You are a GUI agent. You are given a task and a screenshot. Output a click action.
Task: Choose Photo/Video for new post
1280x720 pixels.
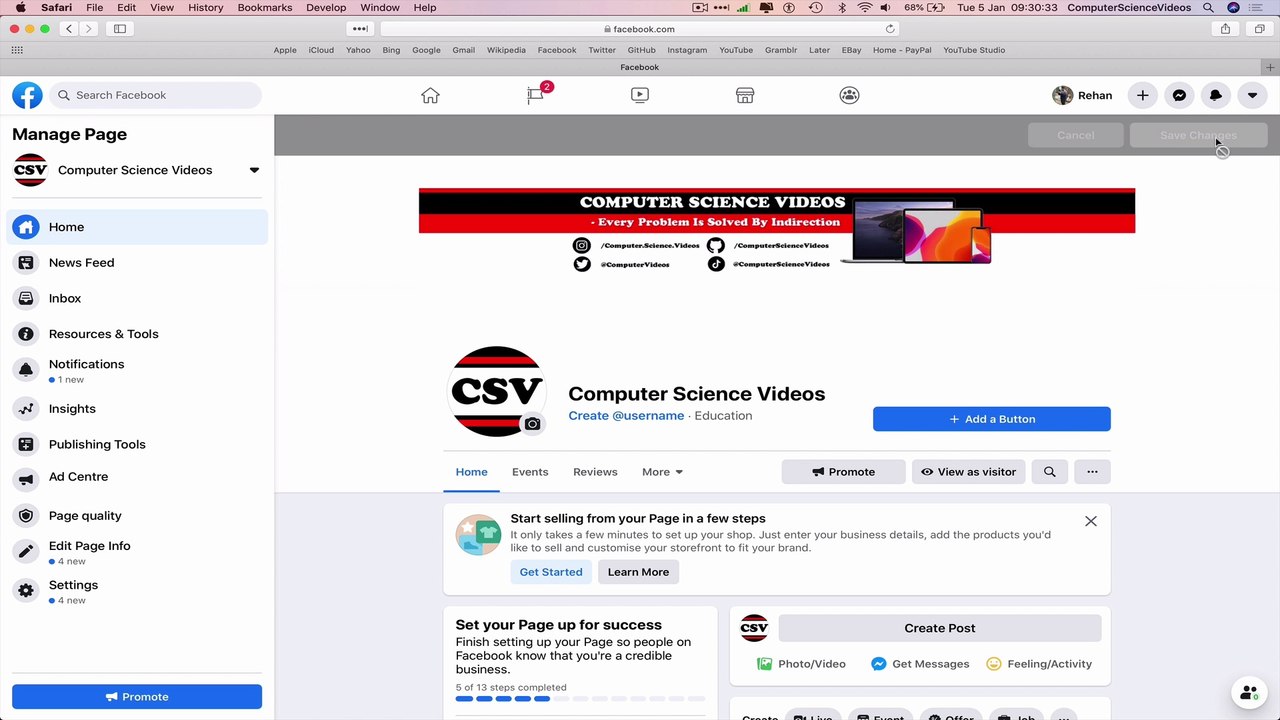coord(801,664)
